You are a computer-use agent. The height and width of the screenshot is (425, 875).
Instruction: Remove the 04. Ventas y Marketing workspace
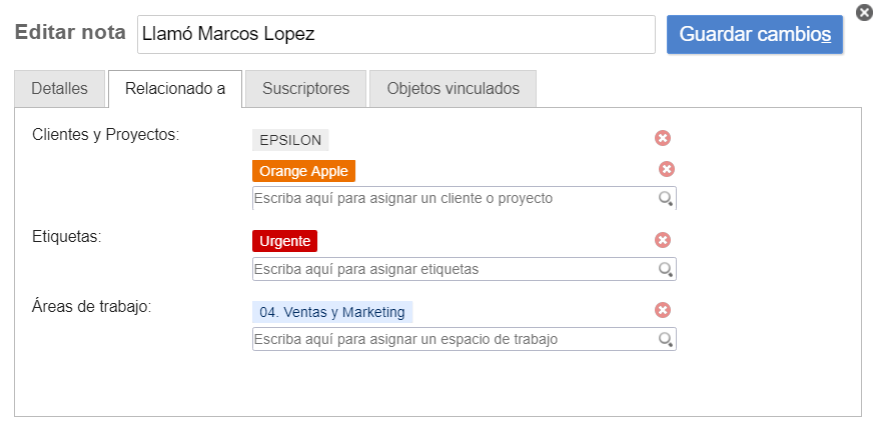662,311
